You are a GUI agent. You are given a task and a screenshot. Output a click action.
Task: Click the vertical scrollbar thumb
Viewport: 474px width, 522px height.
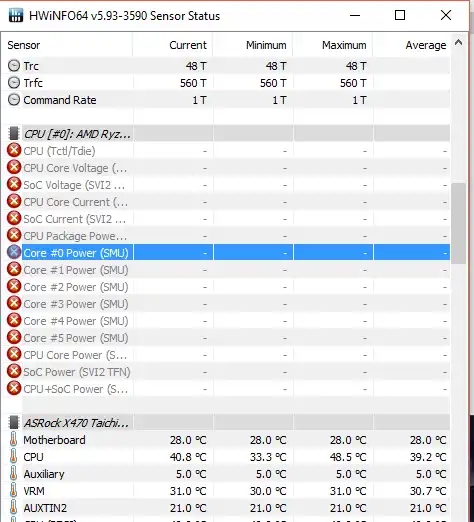point(459,224)
